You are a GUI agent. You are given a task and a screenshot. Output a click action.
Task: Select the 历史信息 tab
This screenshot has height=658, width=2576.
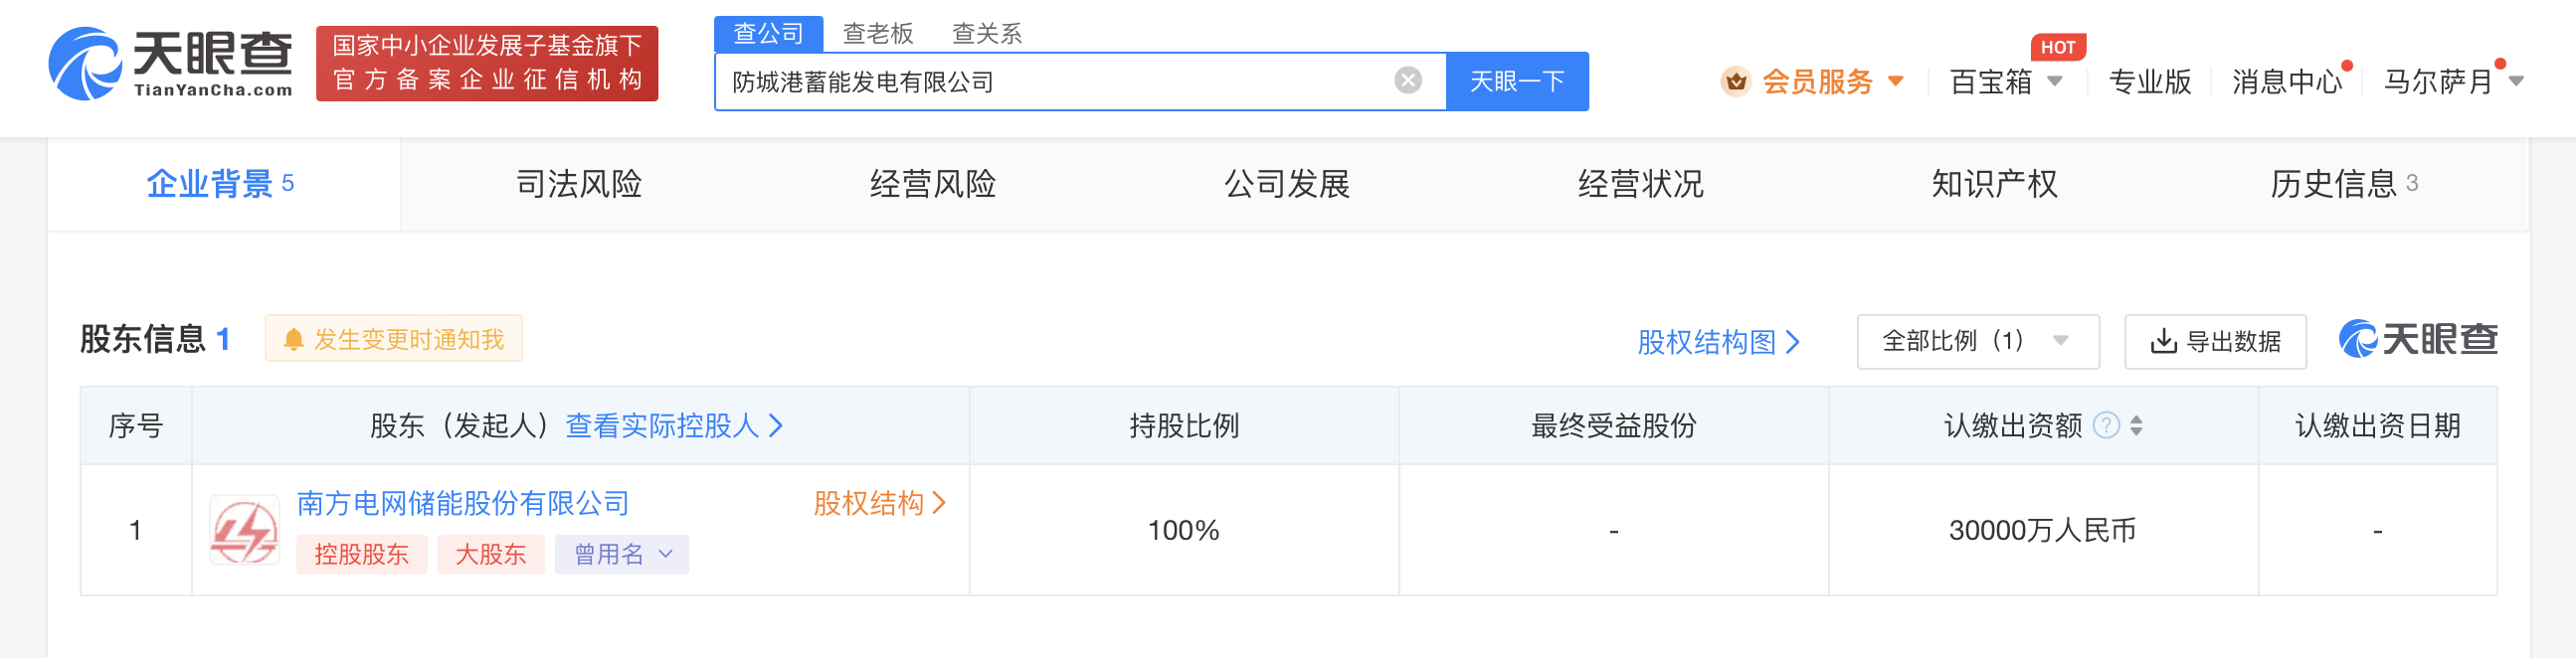pyautogui.click(x=2343, y=184)
